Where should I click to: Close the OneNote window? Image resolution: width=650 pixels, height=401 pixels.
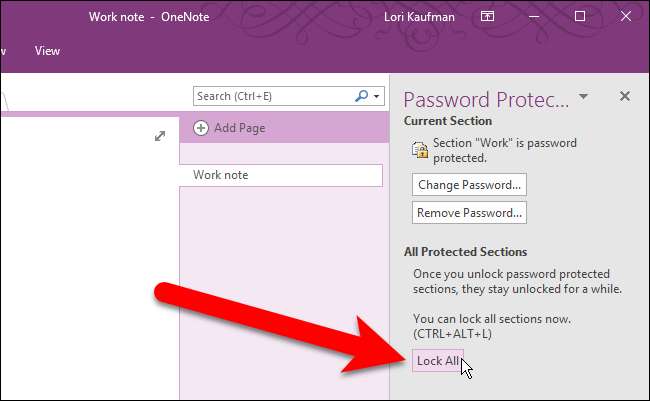pyautogui.click(x=625, y=16)
